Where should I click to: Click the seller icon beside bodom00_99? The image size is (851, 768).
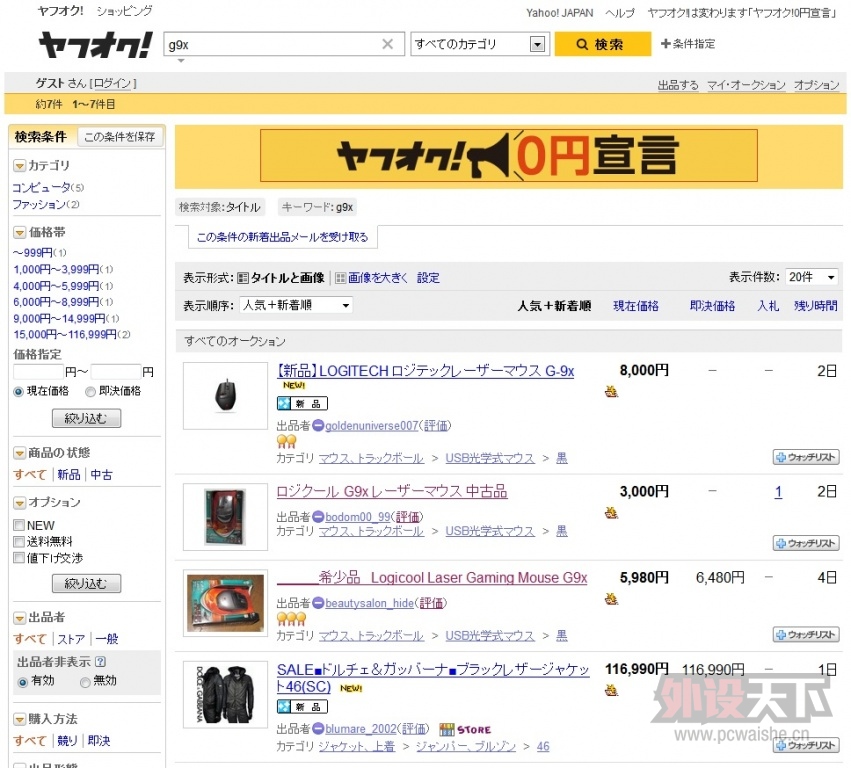pyautogui.click(x=319, y=517)
